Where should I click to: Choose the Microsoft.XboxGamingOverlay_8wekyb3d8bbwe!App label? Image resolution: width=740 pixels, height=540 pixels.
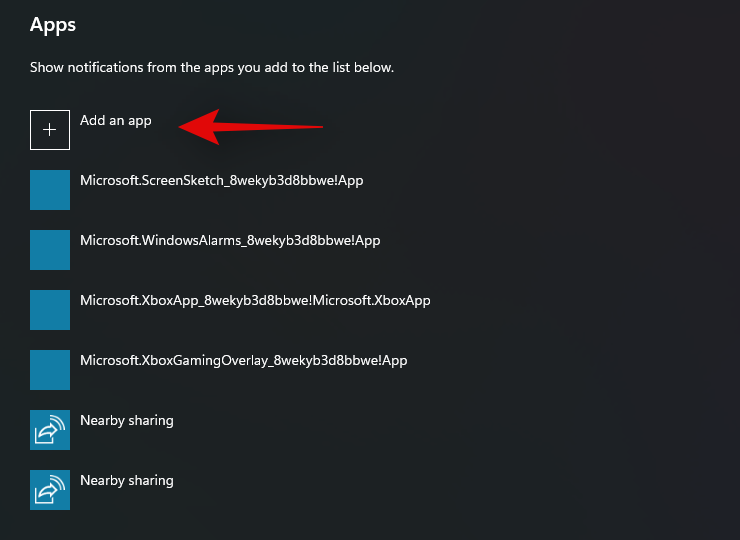point(243,361)
